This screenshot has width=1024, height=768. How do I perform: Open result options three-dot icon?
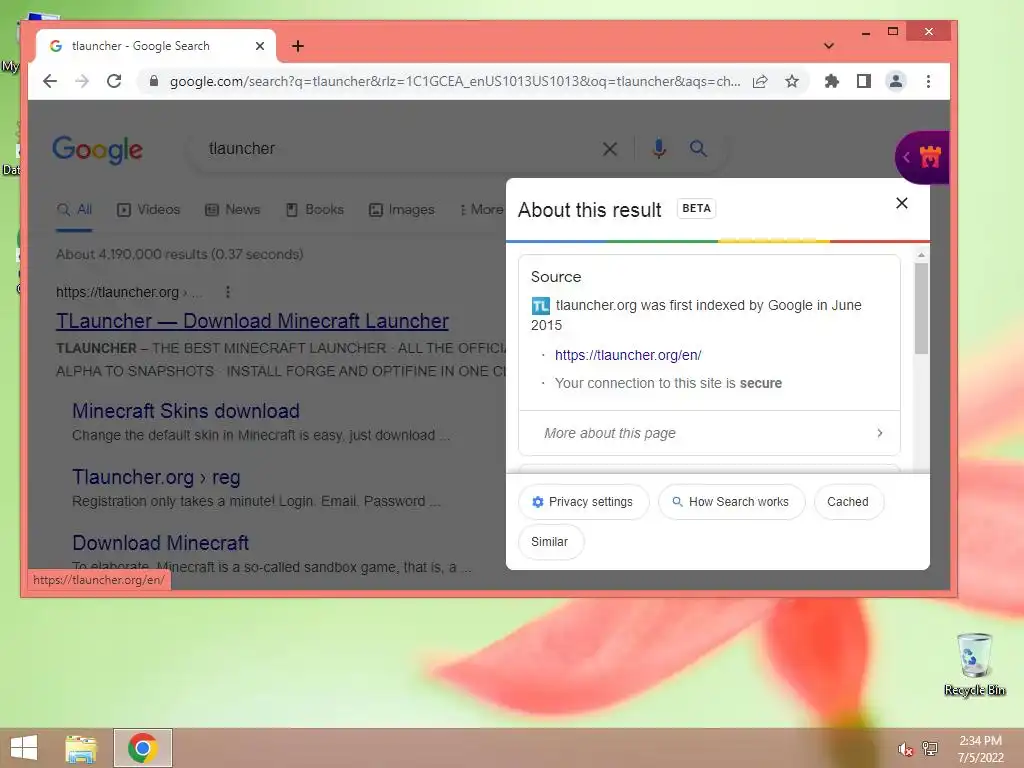click(x=228, y=292)
